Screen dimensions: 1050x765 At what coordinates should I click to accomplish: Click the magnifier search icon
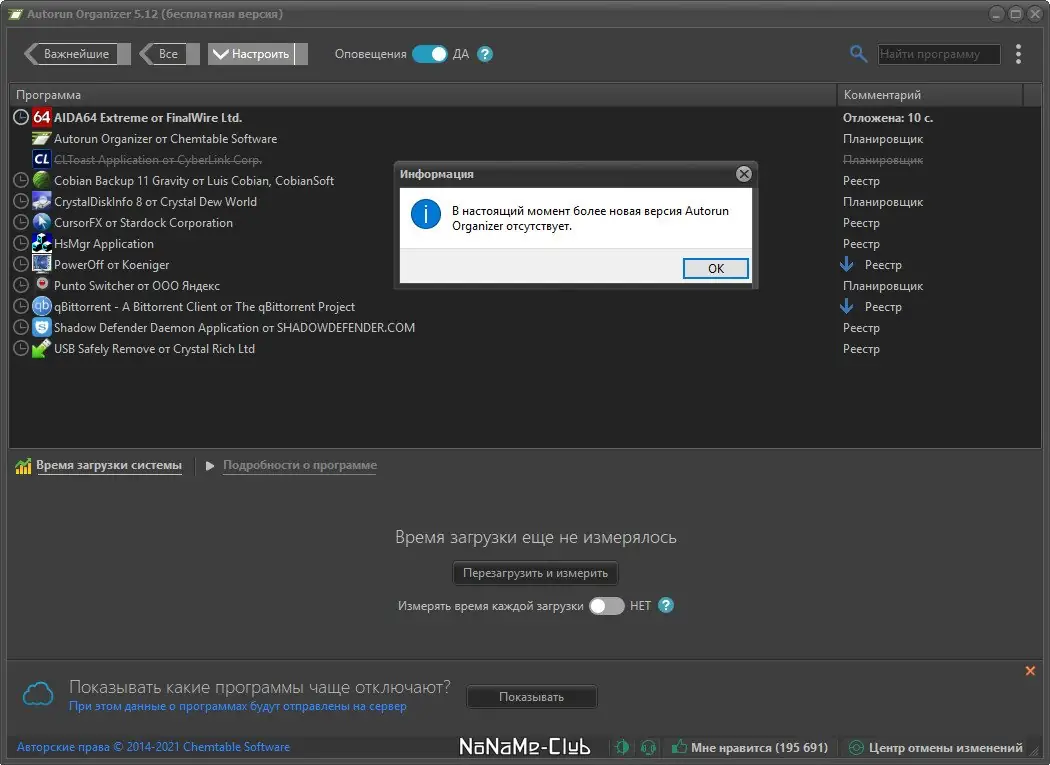point(858,54)
